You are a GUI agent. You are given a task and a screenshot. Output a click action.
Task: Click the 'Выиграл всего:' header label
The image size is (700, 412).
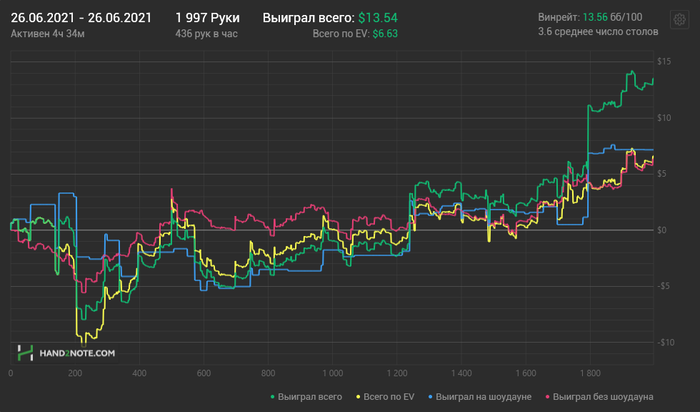(308, 18)
